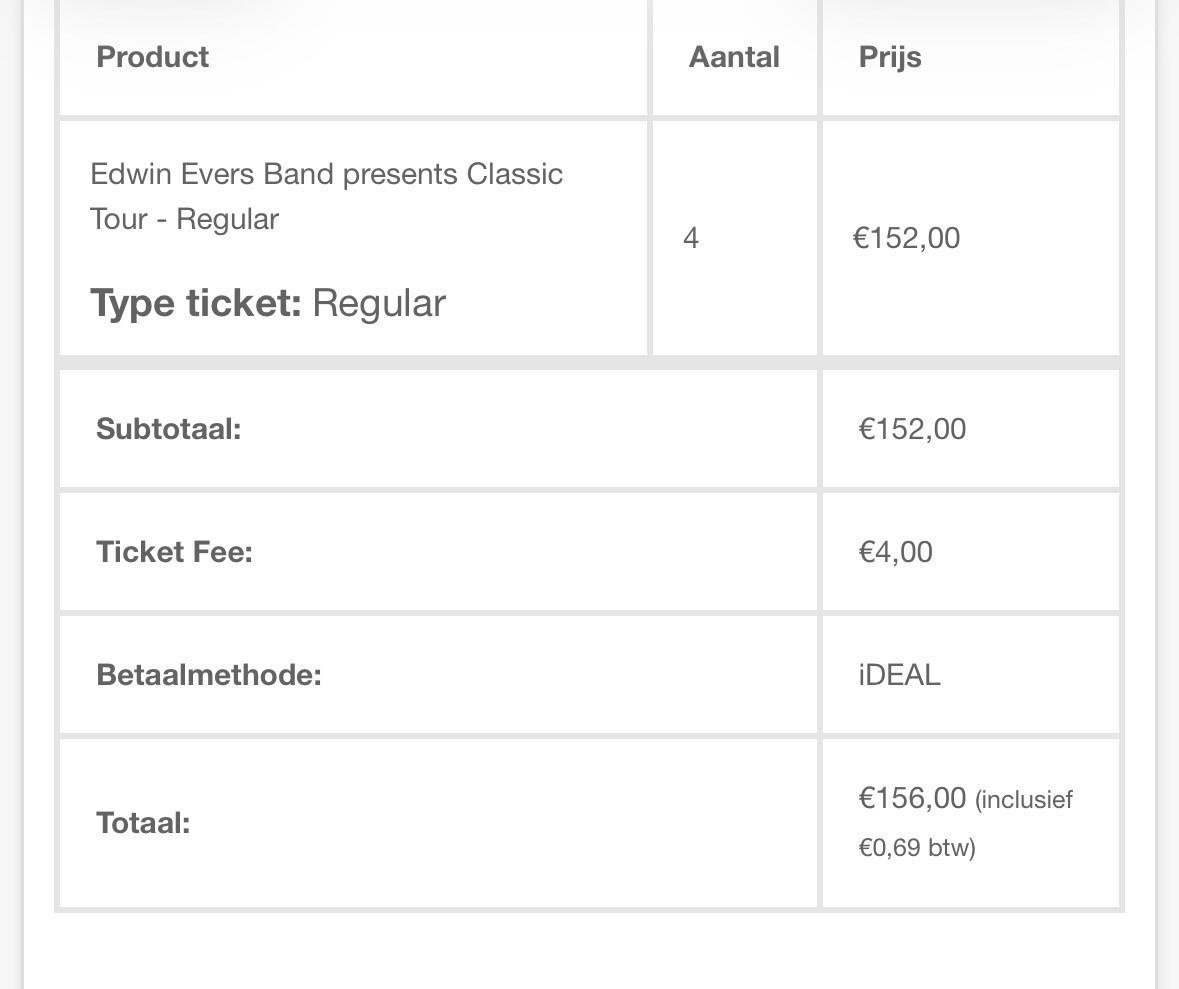
Task: Click the iDEAL payment method value
Action: pyautogui.click(x=899, y=675)
